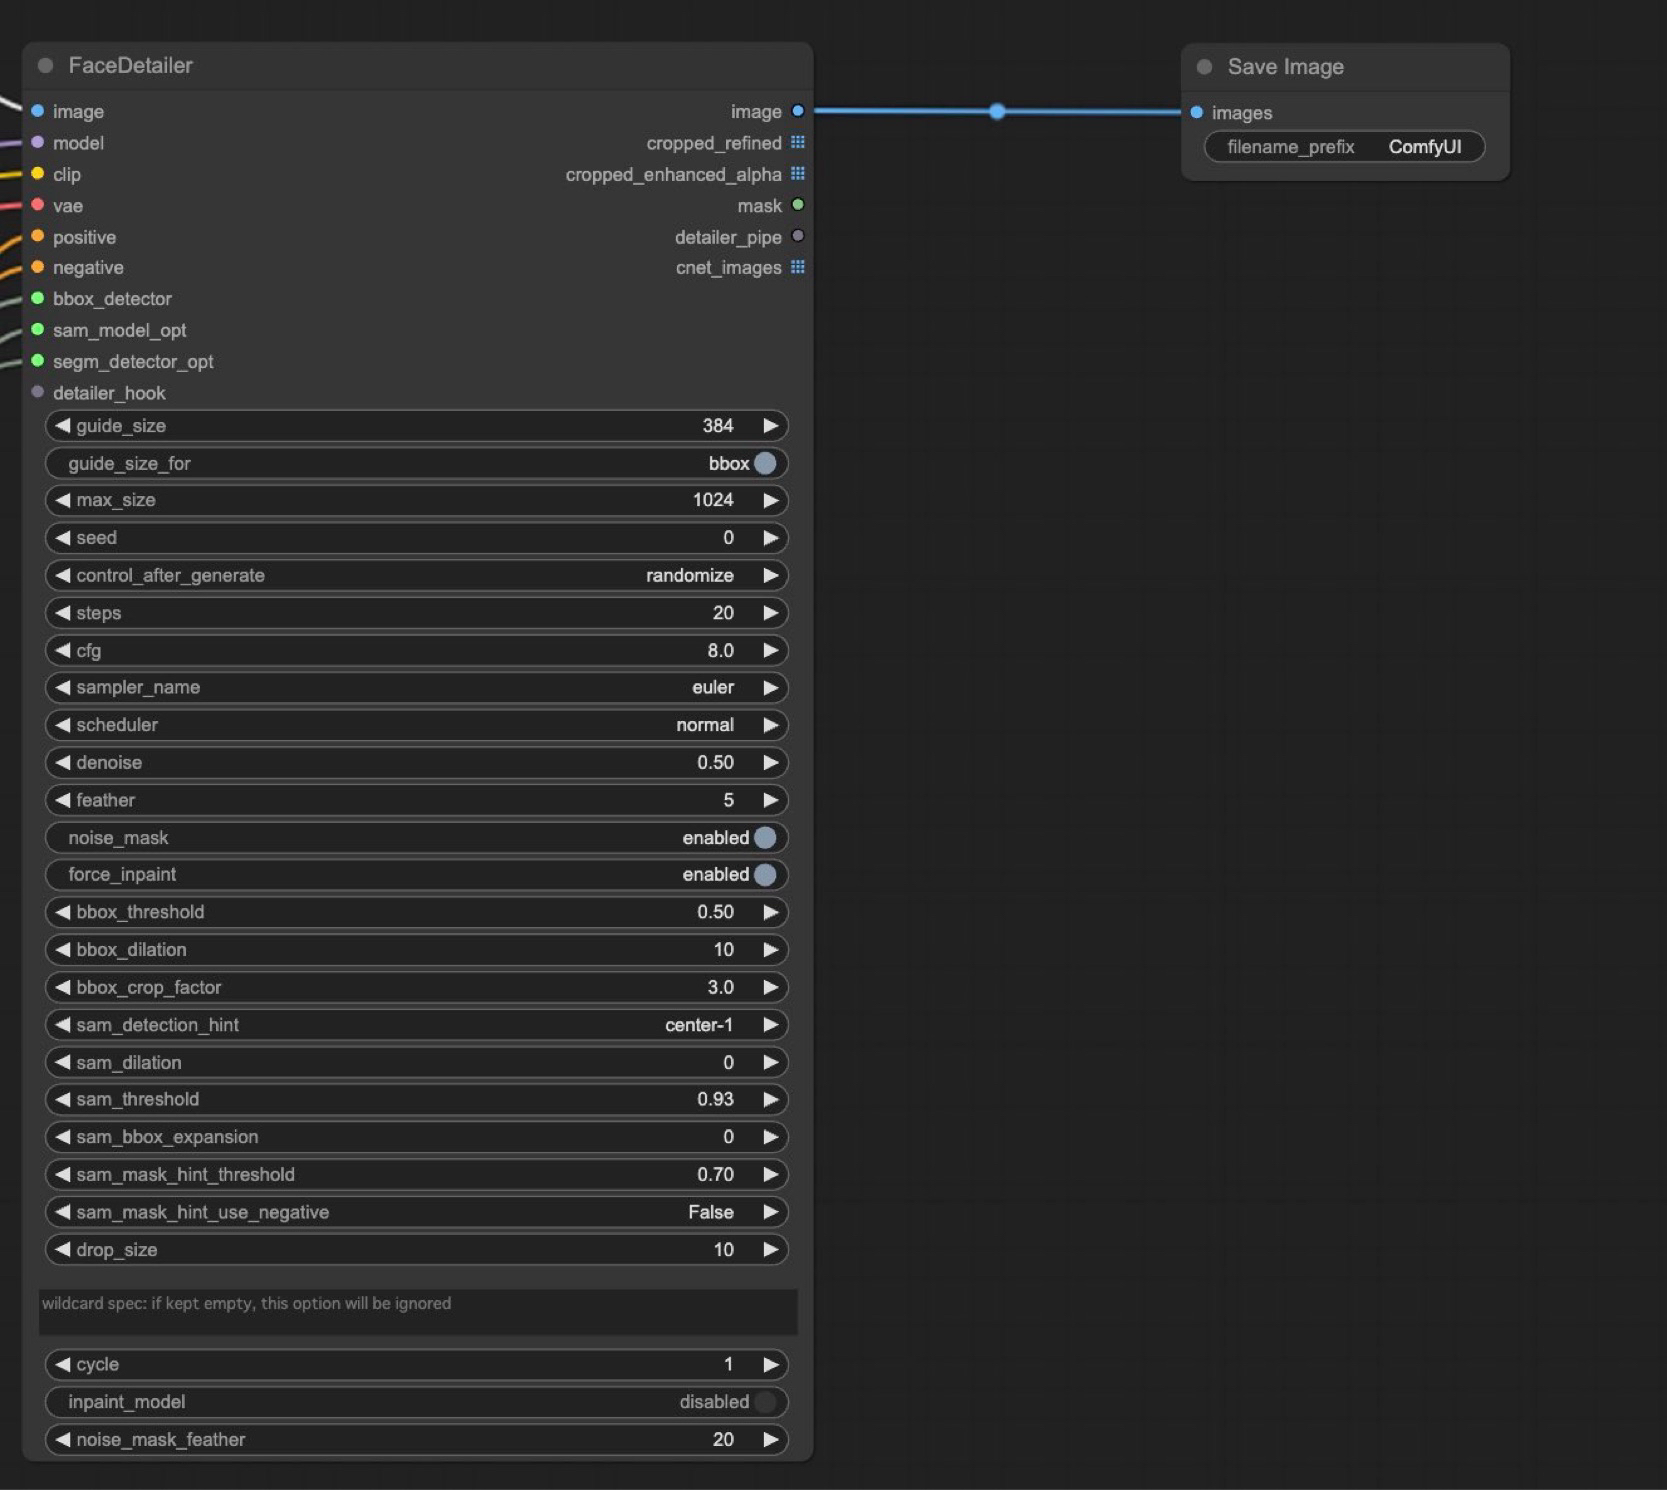This screenshot has width=1667, height=1490.
Task: Click the detailer_pipe output port
Action: (797, 237)
